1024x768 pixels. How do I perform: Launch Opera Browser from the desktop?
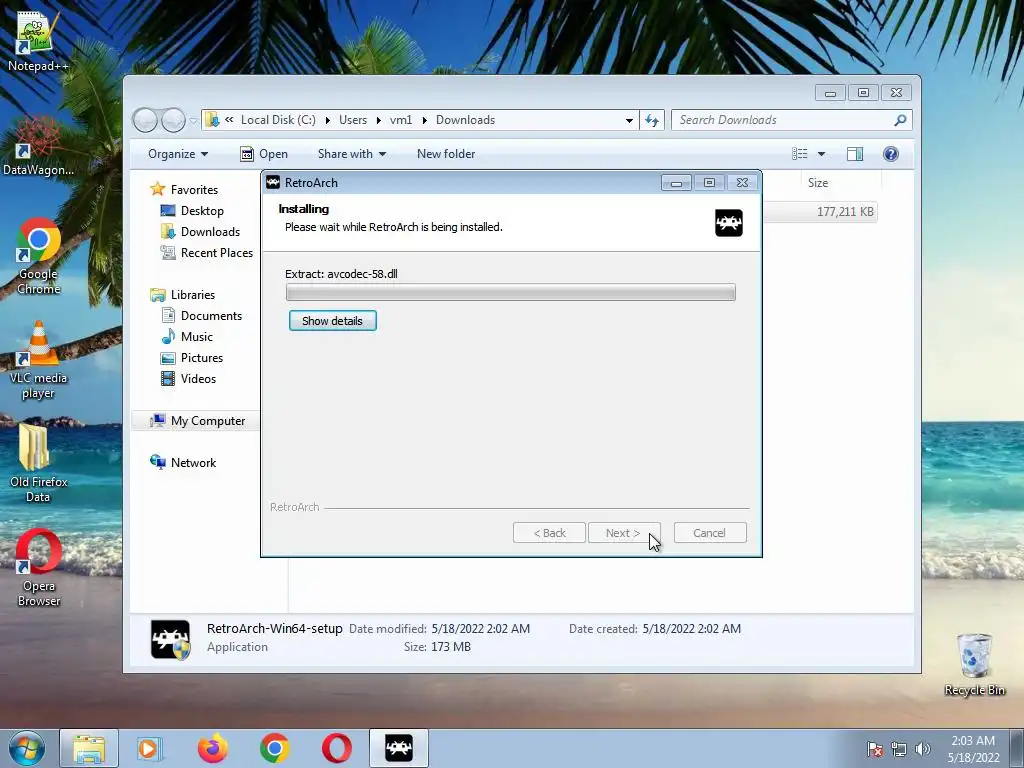pos(38,568)
